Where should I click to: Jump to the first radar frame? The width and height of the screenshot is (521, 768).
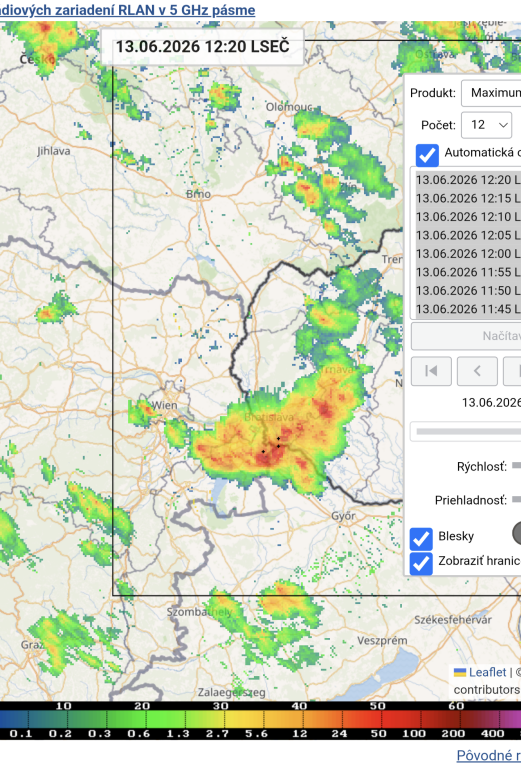431,371
